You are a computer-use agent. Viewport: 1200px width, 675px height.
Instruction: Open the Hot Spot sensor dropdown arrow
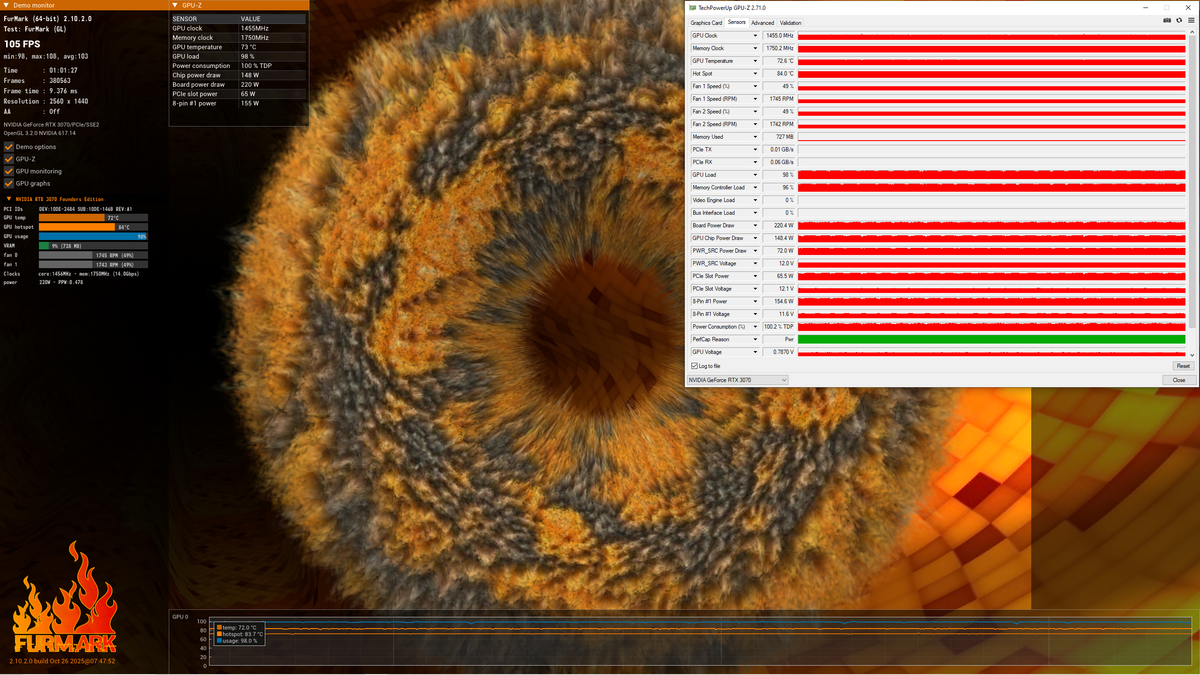click(x=755, y=74)
